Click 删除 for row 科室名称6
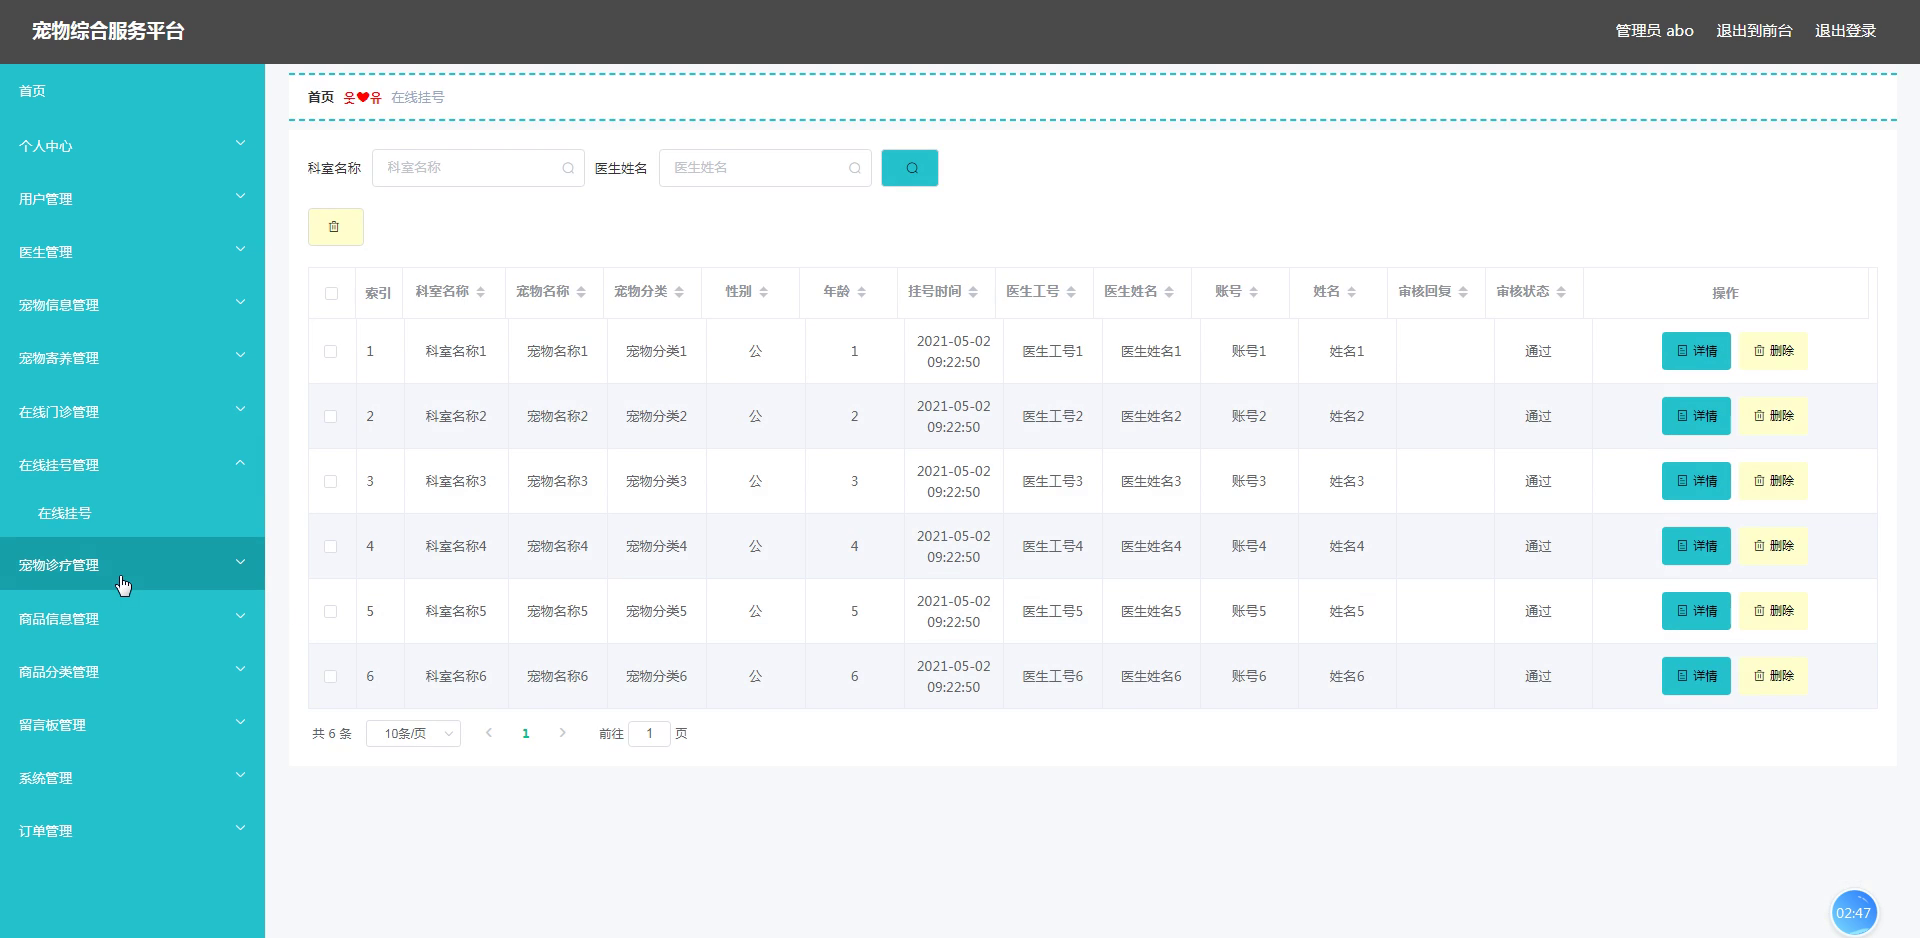Screen dimensions: 1920x938 (x=1773, y=676)
